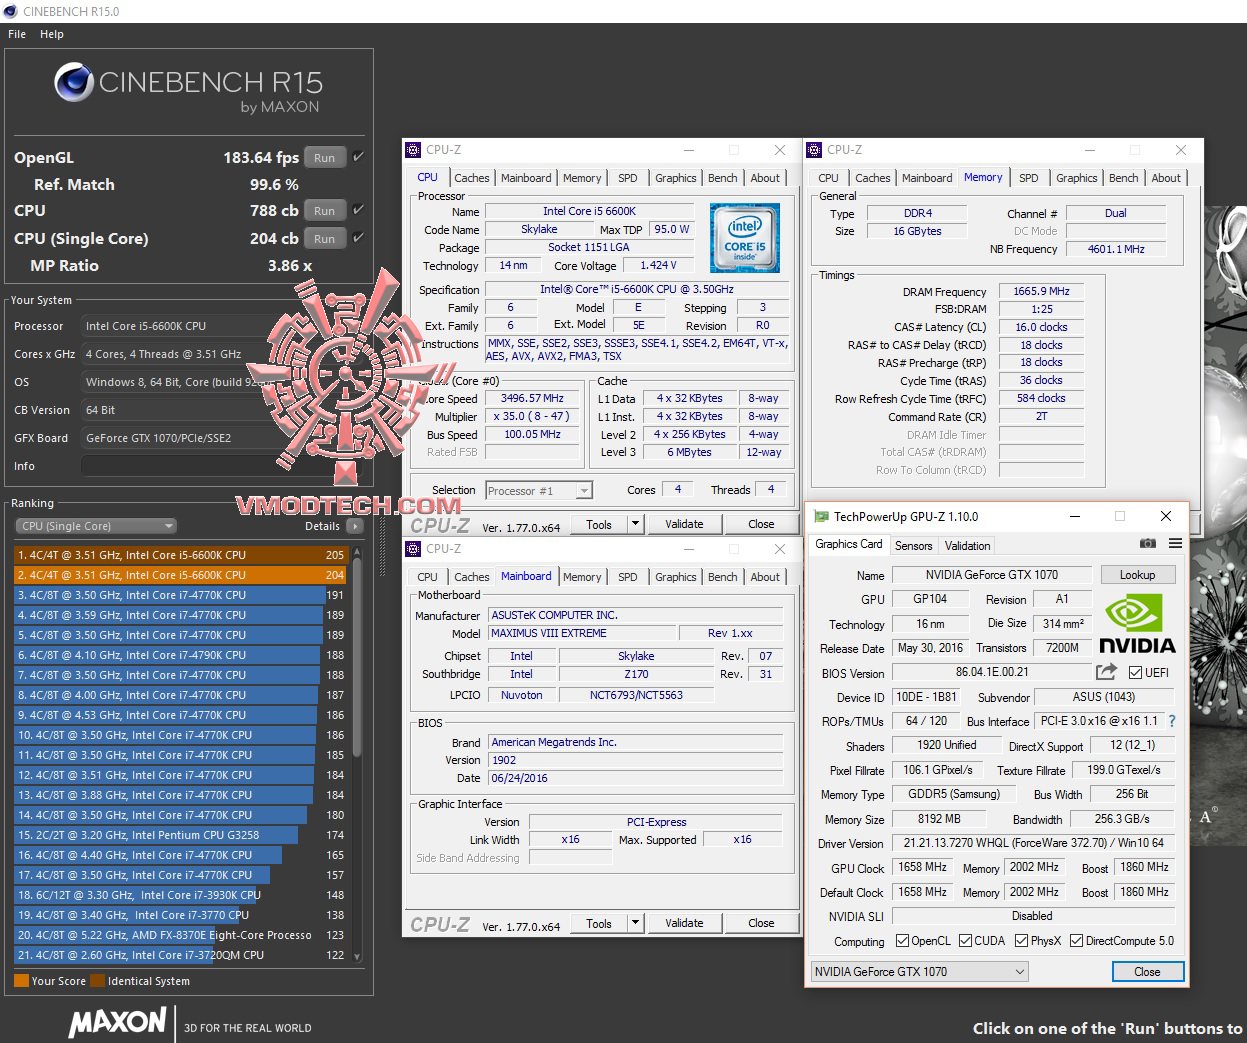
Task: Switch to Caches tab in CPU-Z processor window
Action: [x=472, y=178]
